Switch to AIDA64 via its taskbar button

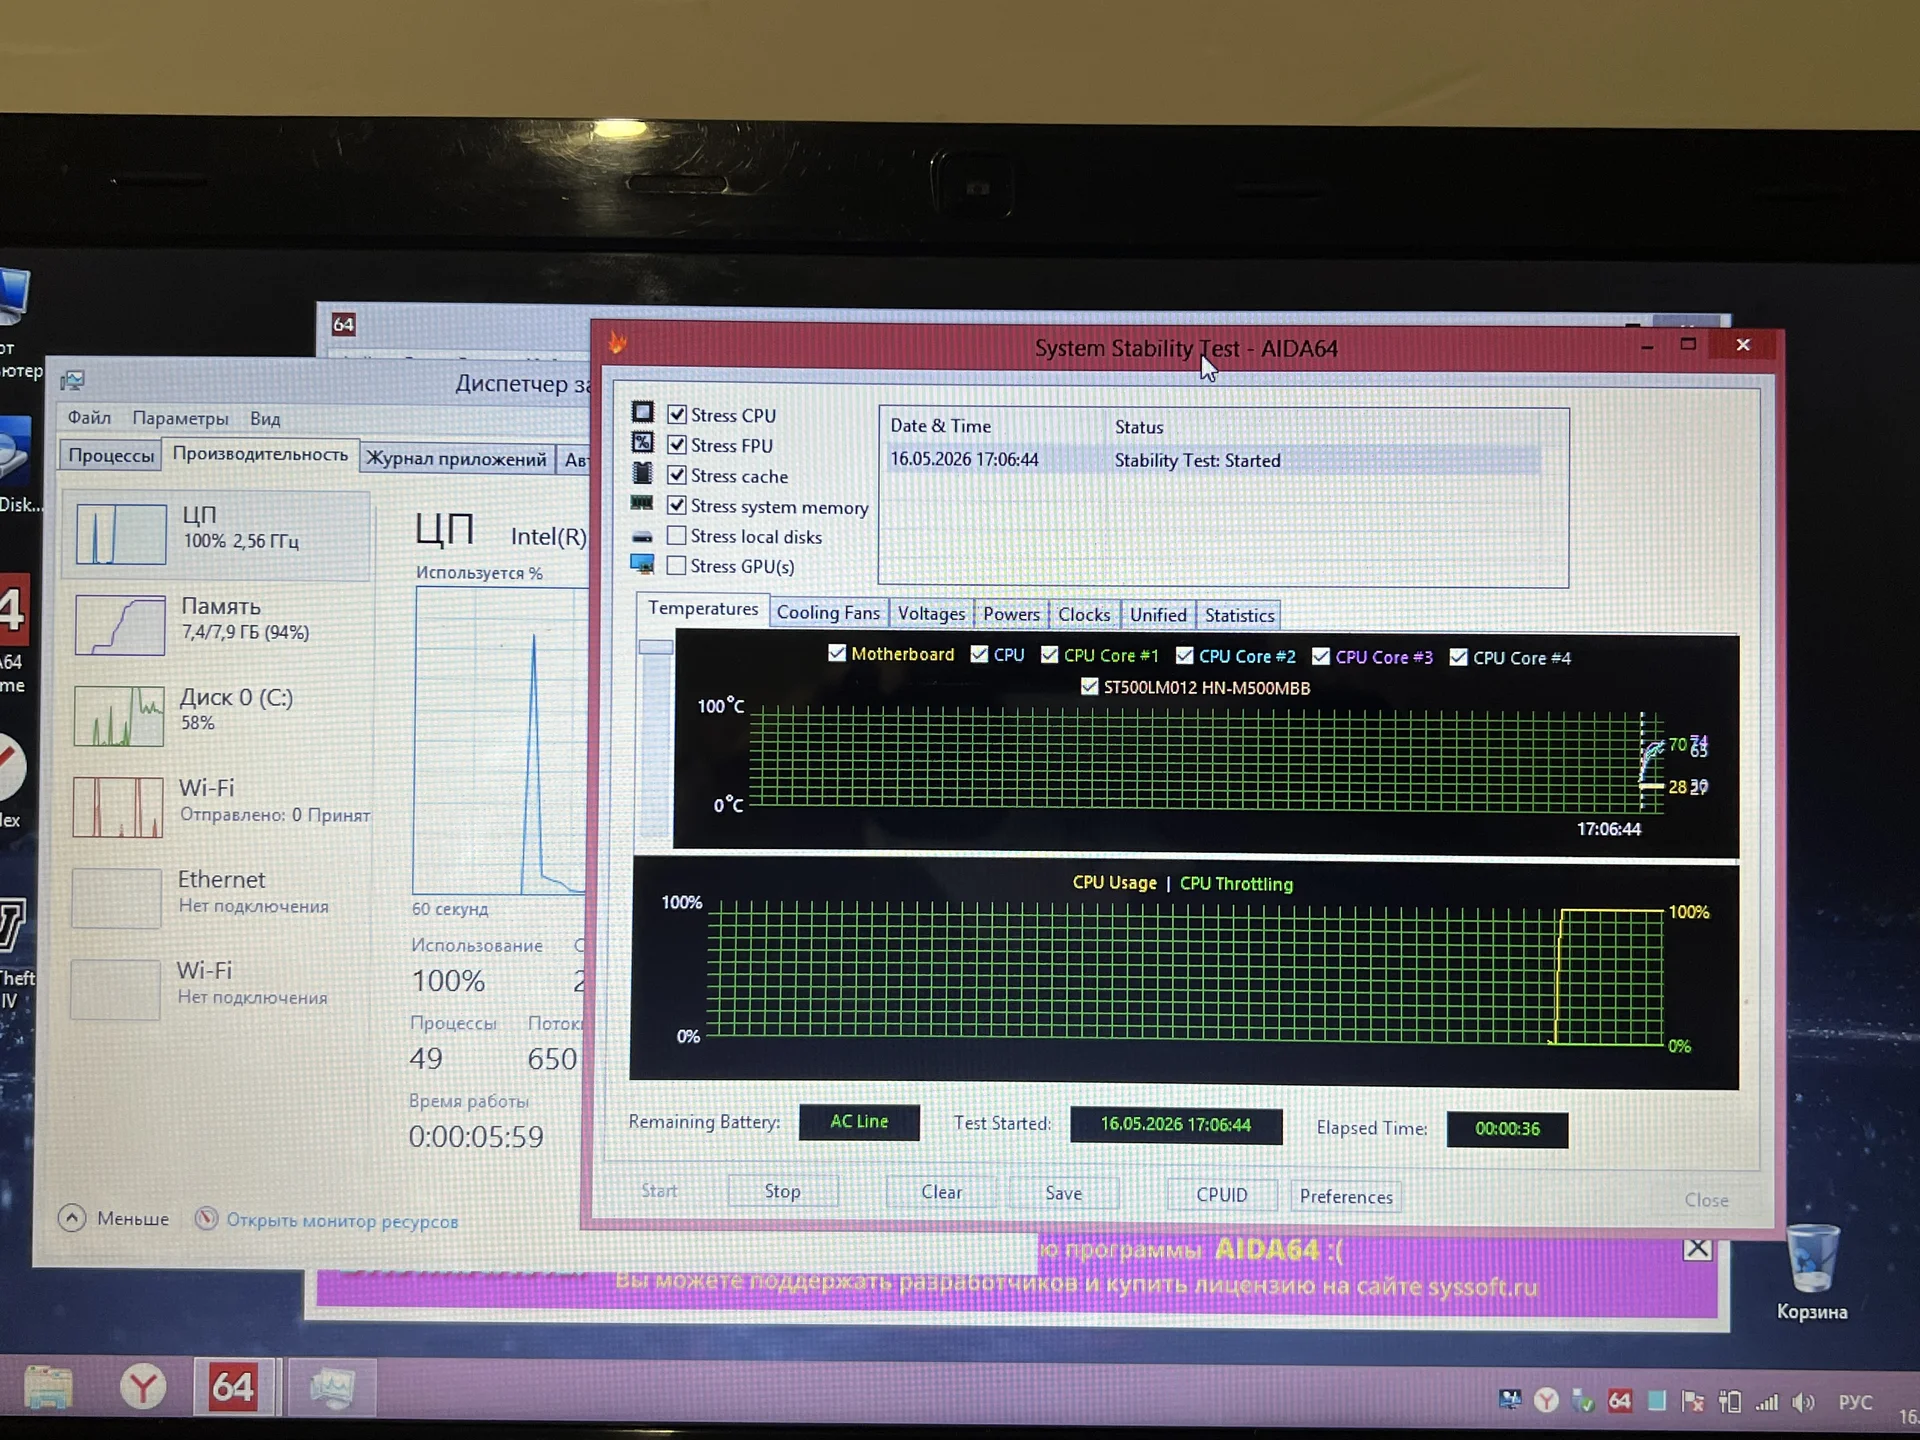click(233, 1388)
